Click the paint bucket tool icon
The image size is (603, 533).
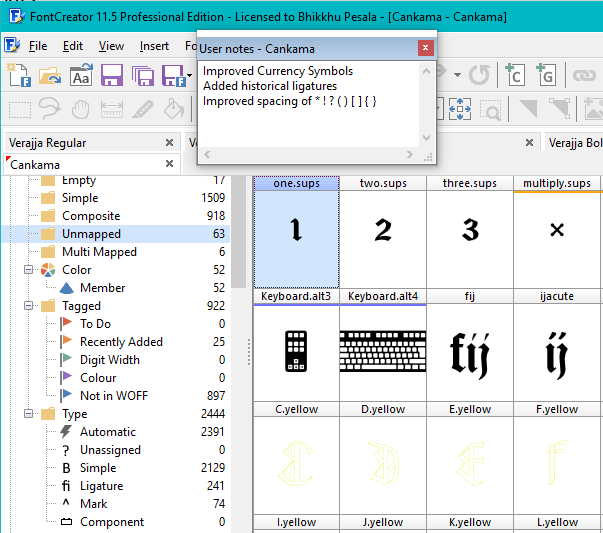pyautogui.click(x=174, y=108)
